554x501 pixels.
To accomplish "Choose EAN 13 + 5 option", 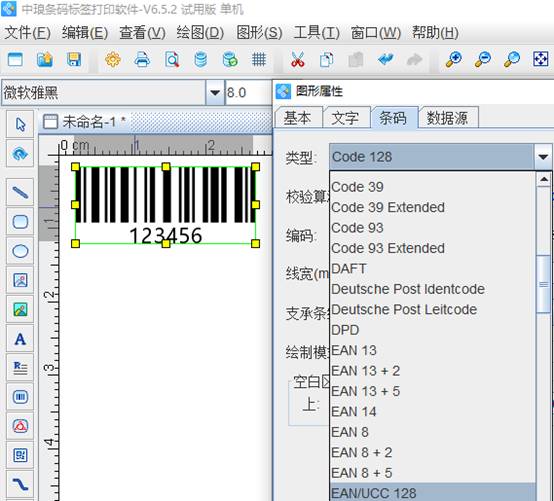I will (x=433, y=391).
